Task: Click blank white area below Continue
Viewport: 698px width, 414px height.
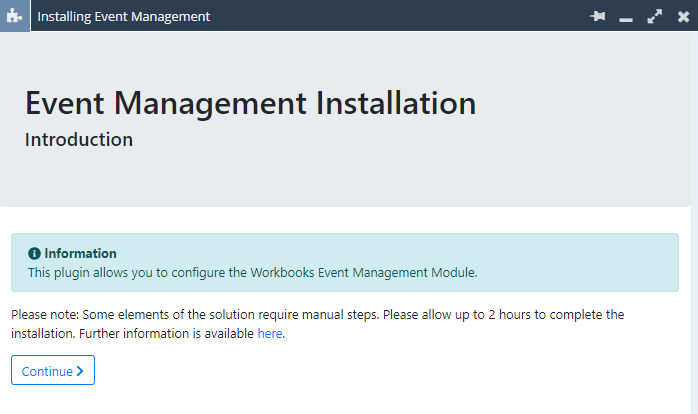Action: click(x=350, y=398)
